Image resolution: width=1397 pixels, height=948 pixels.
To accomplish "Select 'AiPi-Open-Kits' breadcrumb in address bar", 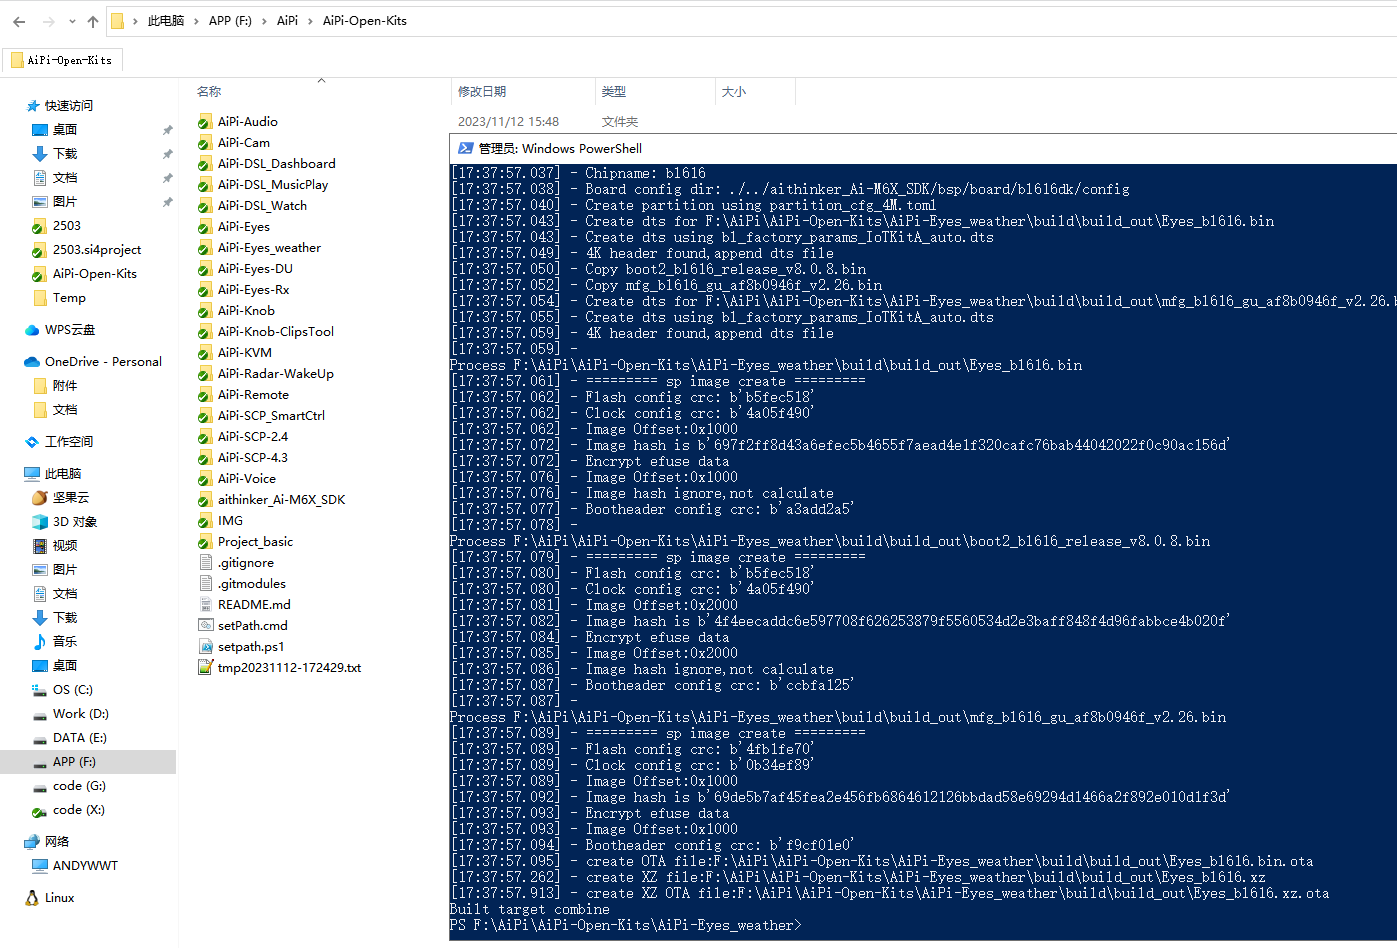I will pos(365,21).
